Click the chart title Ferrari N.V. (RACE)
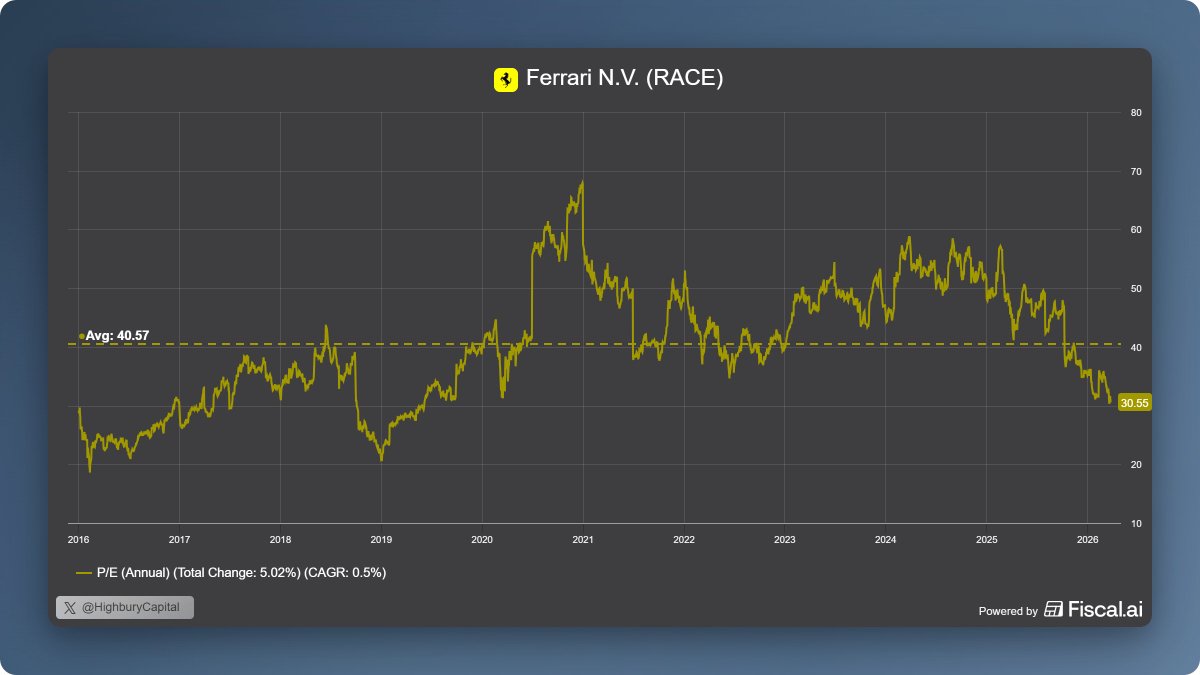 tap(624, 79)
